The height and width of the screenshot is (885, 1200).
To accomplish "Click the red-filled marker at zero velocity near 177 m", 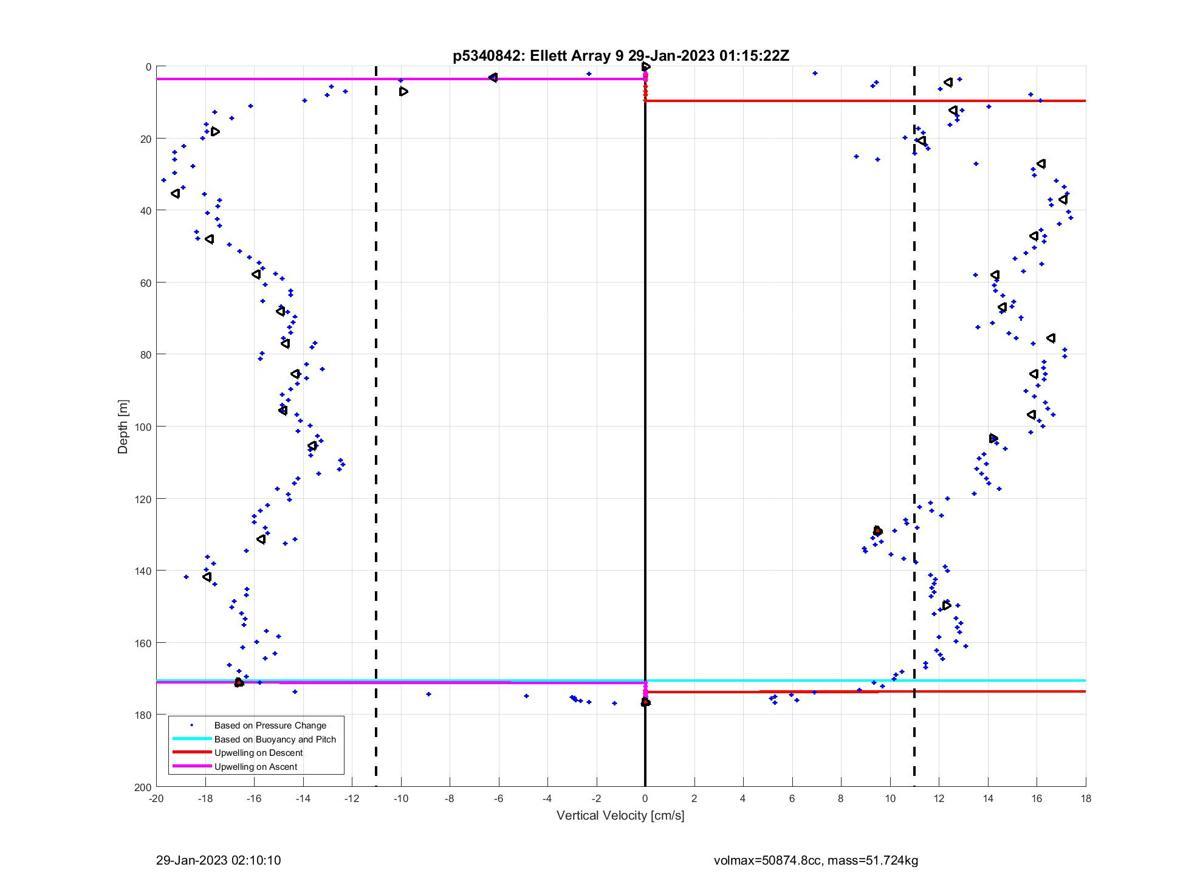I will tap(646, 702).
